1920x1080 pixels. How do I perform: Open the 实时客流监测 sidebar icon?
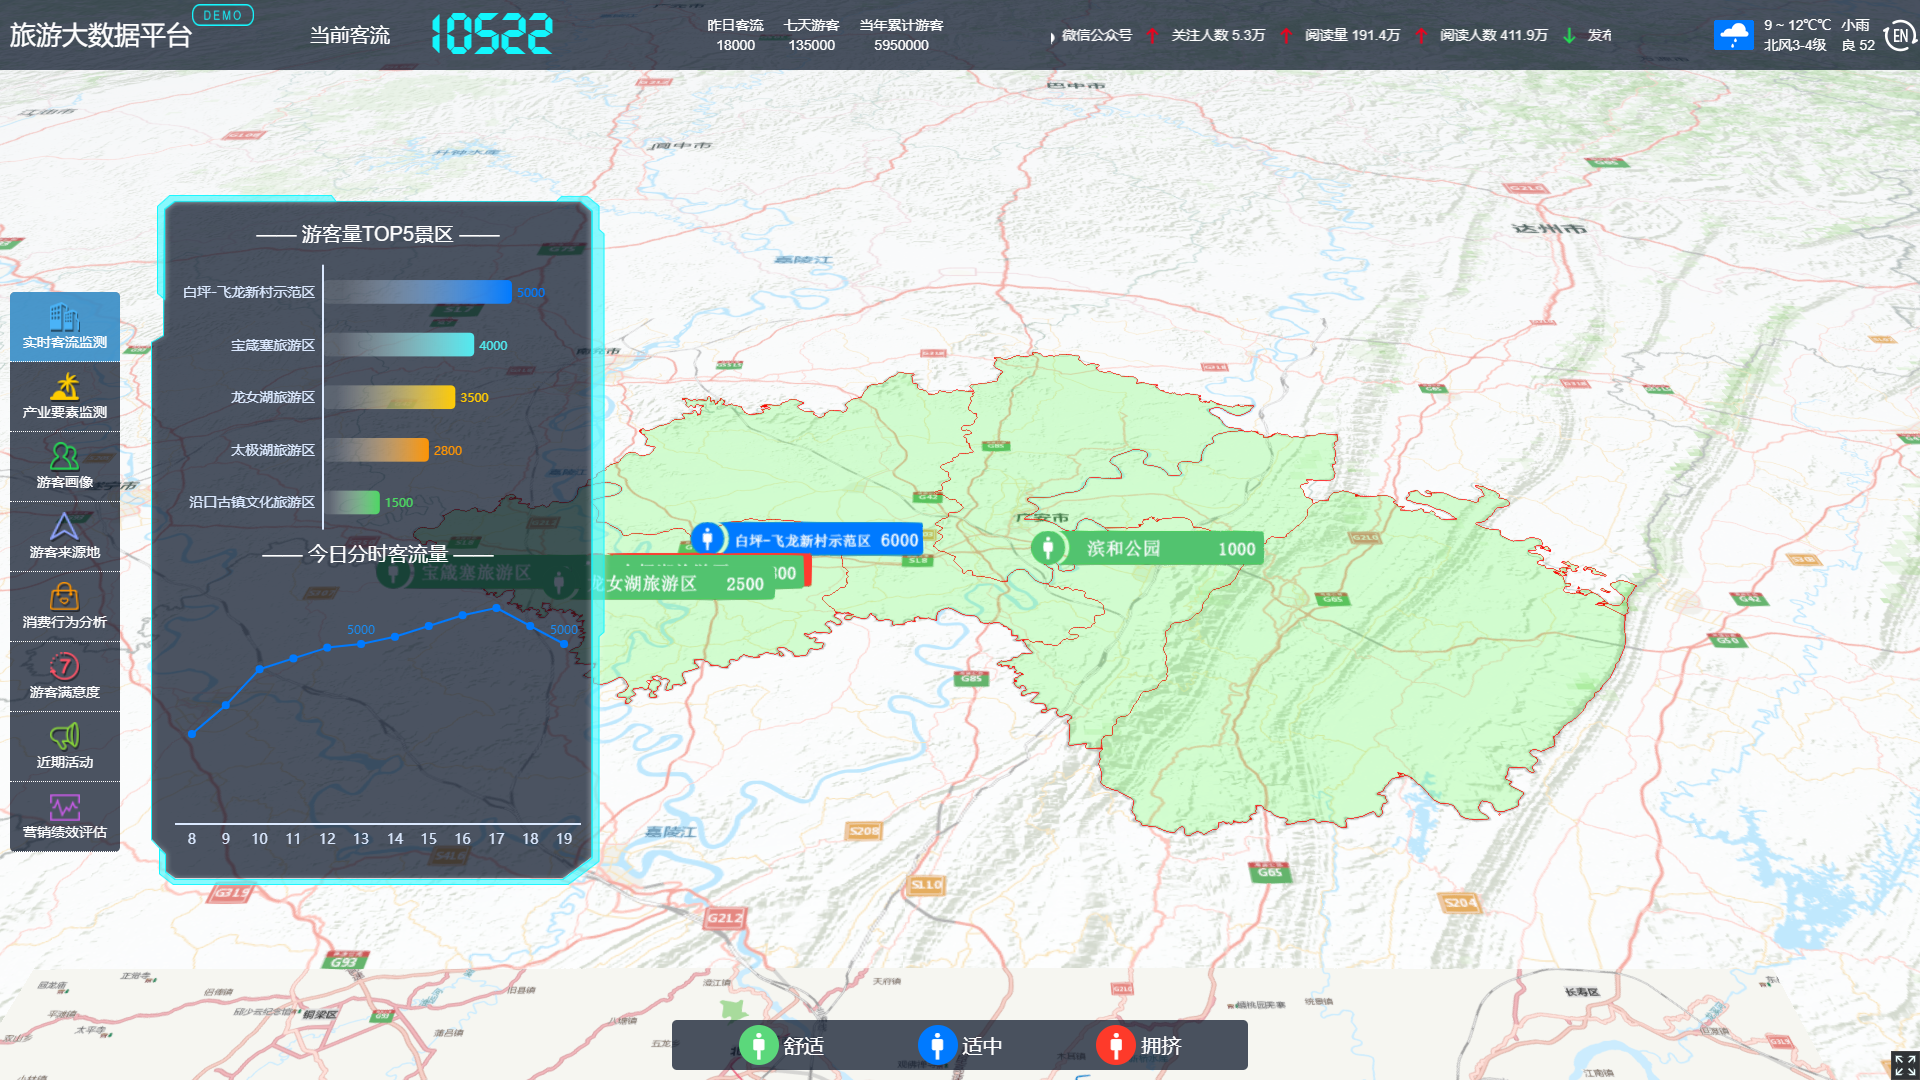[x=64, y=318]
